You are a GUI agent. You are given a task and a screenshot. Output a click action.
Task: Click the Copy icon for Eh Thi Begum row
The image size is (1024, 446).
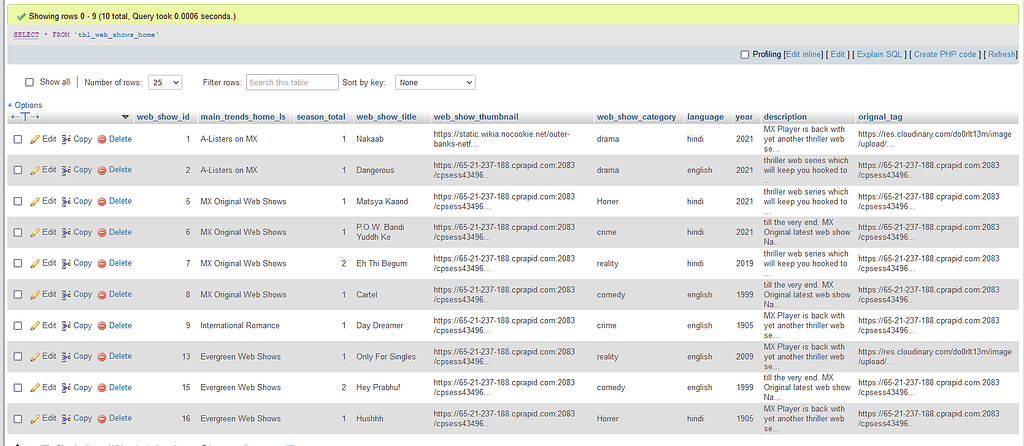67,263
